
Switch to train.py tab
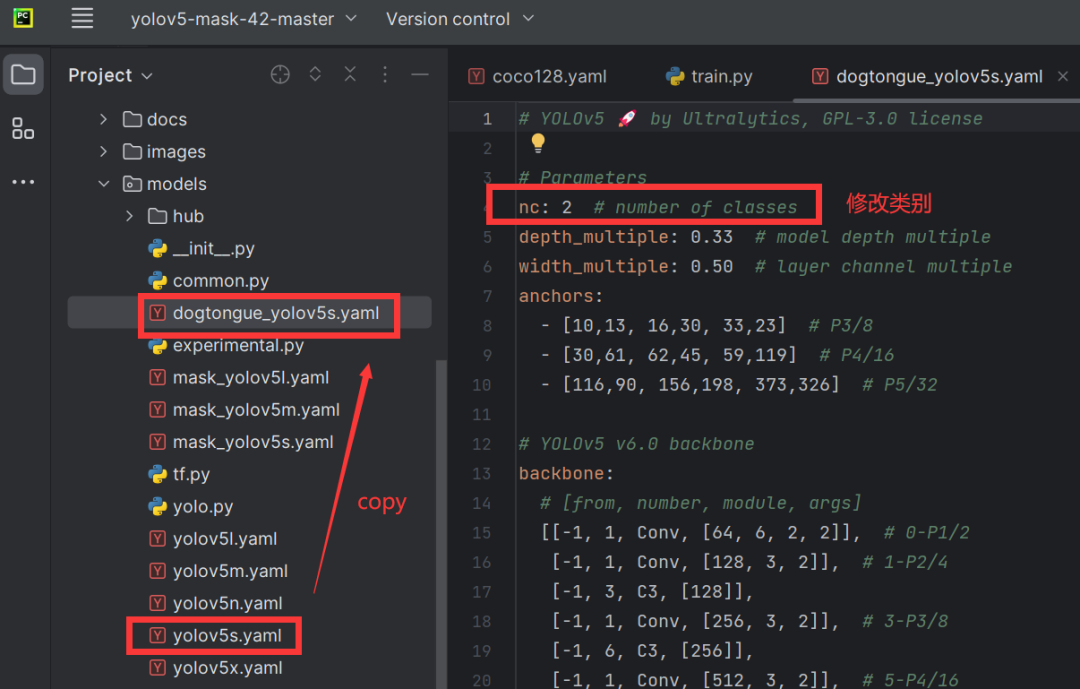(x=710, y=76)
